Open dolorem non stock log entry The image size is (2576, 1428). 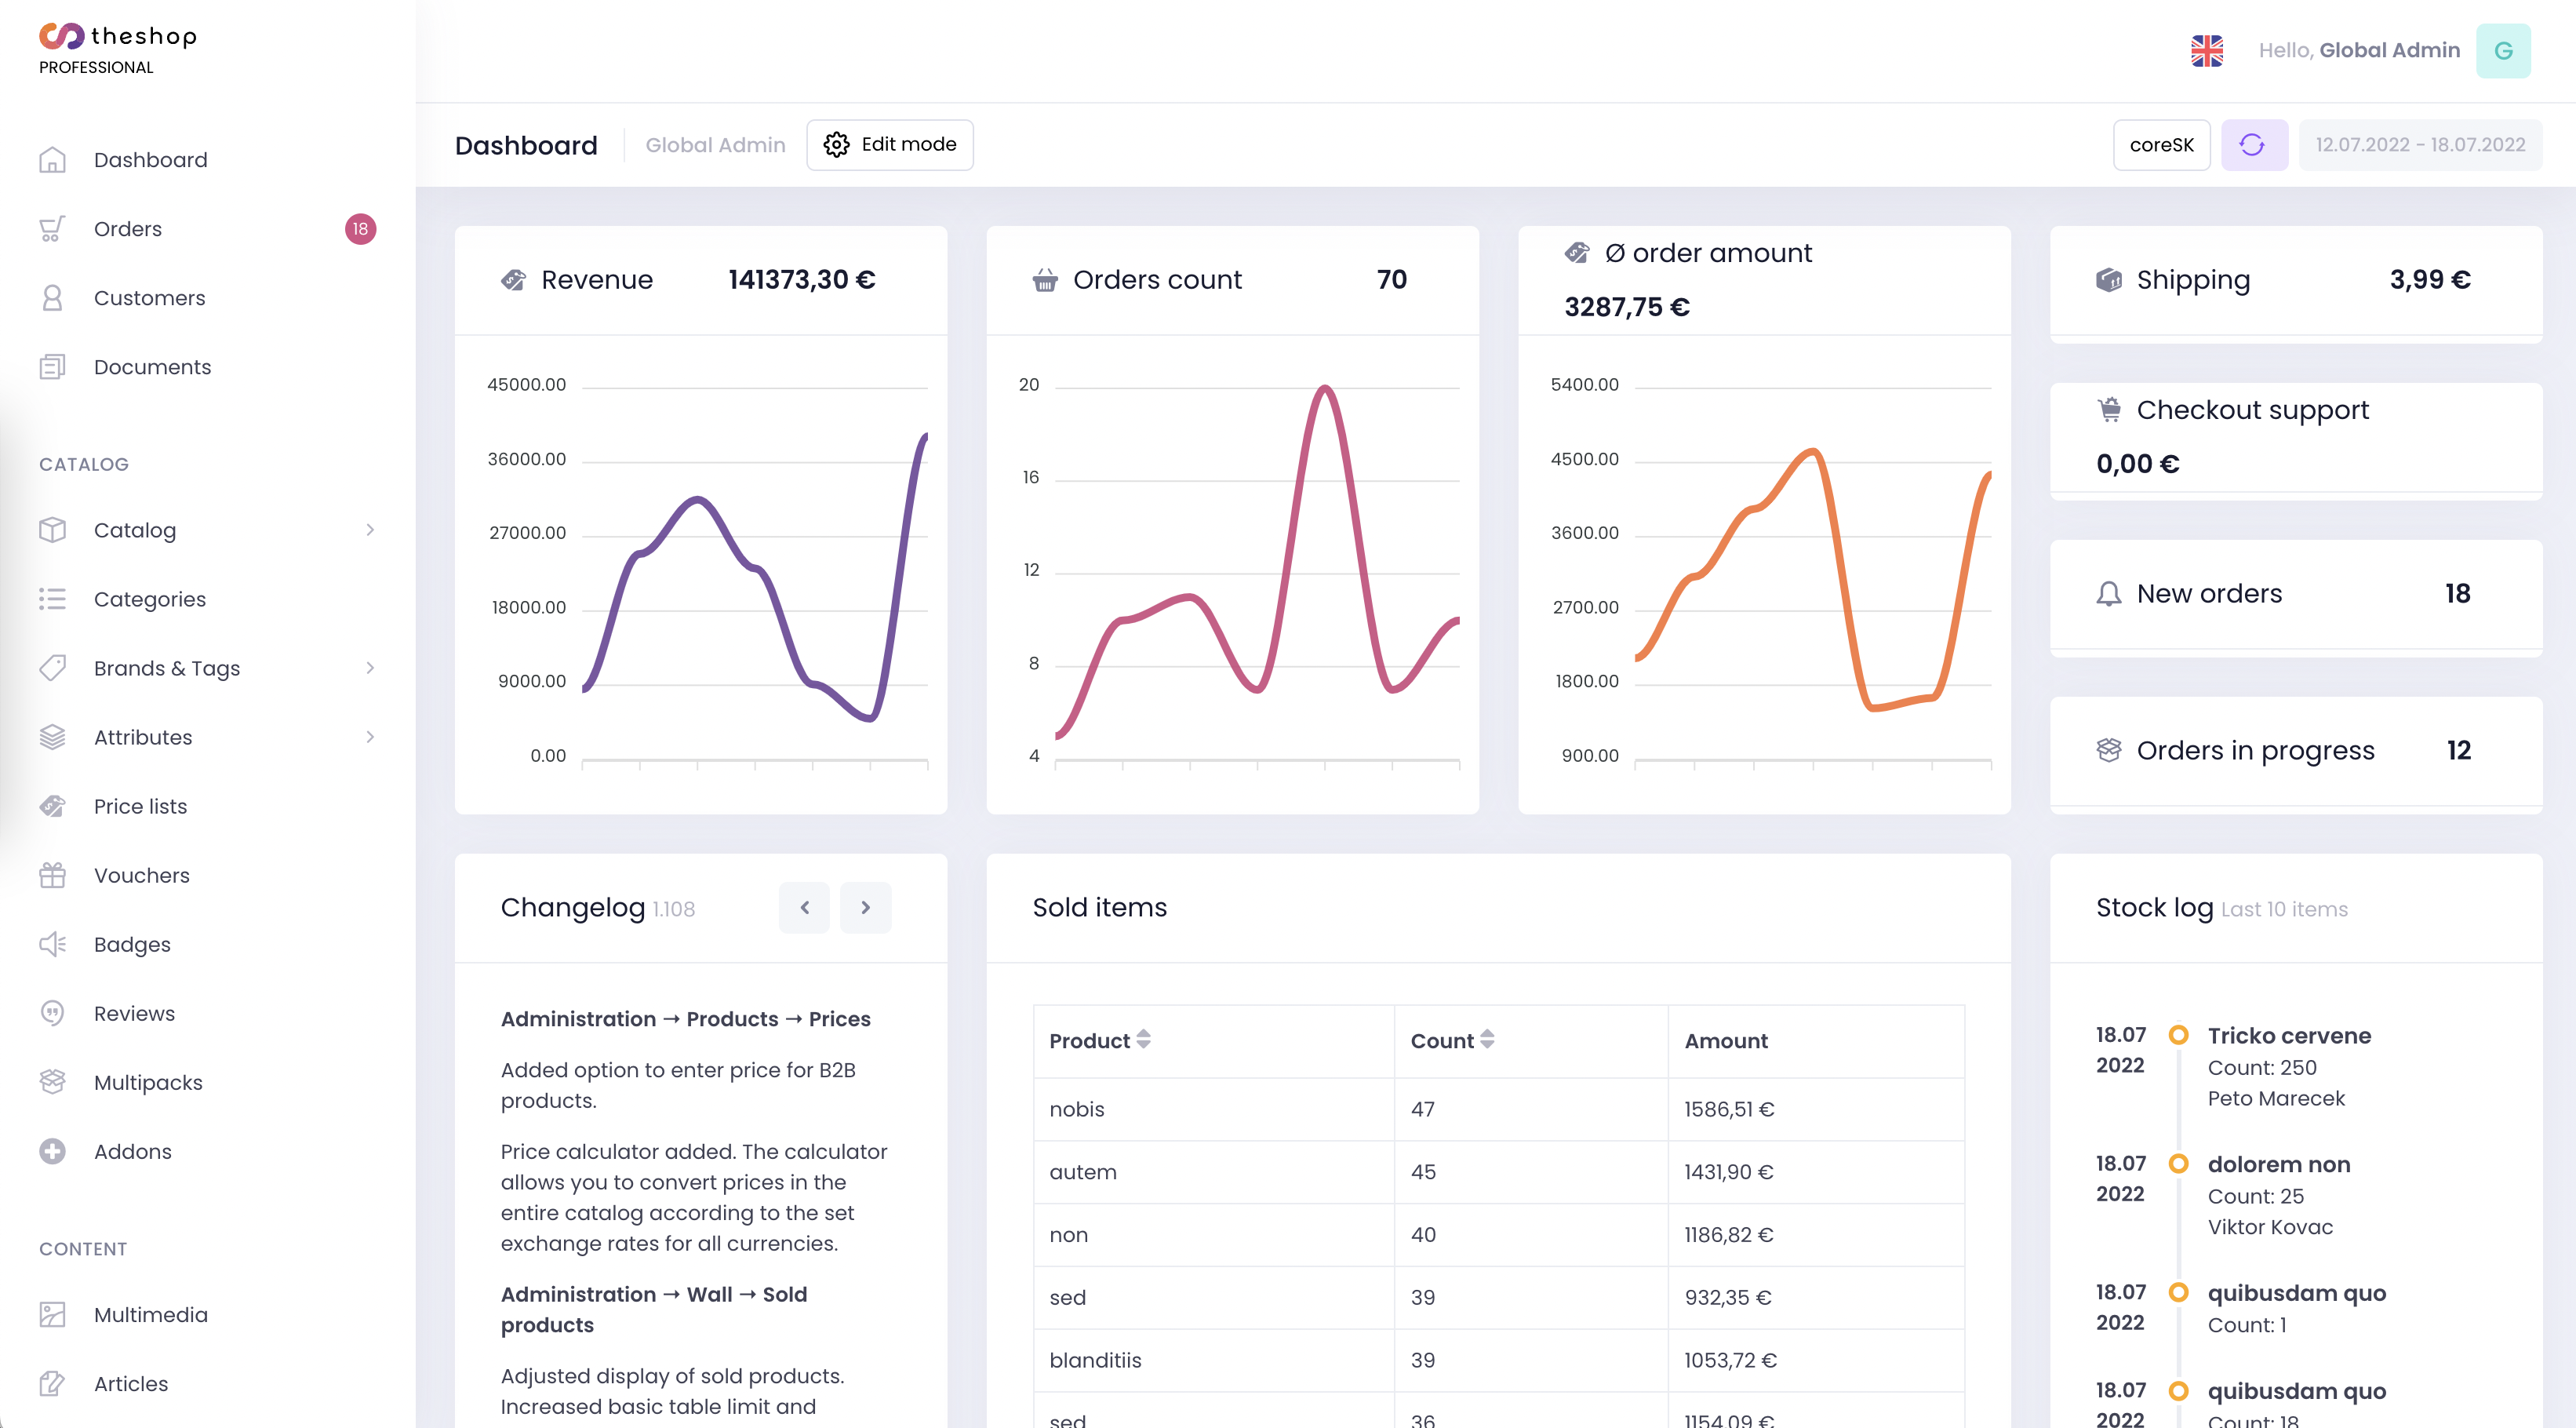[x=2279, y=1165]
